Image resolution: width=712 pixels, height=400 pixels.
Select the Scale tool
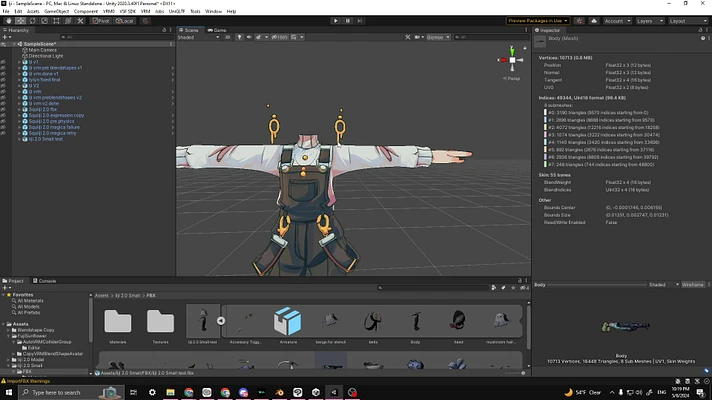[x=46, y=20]
